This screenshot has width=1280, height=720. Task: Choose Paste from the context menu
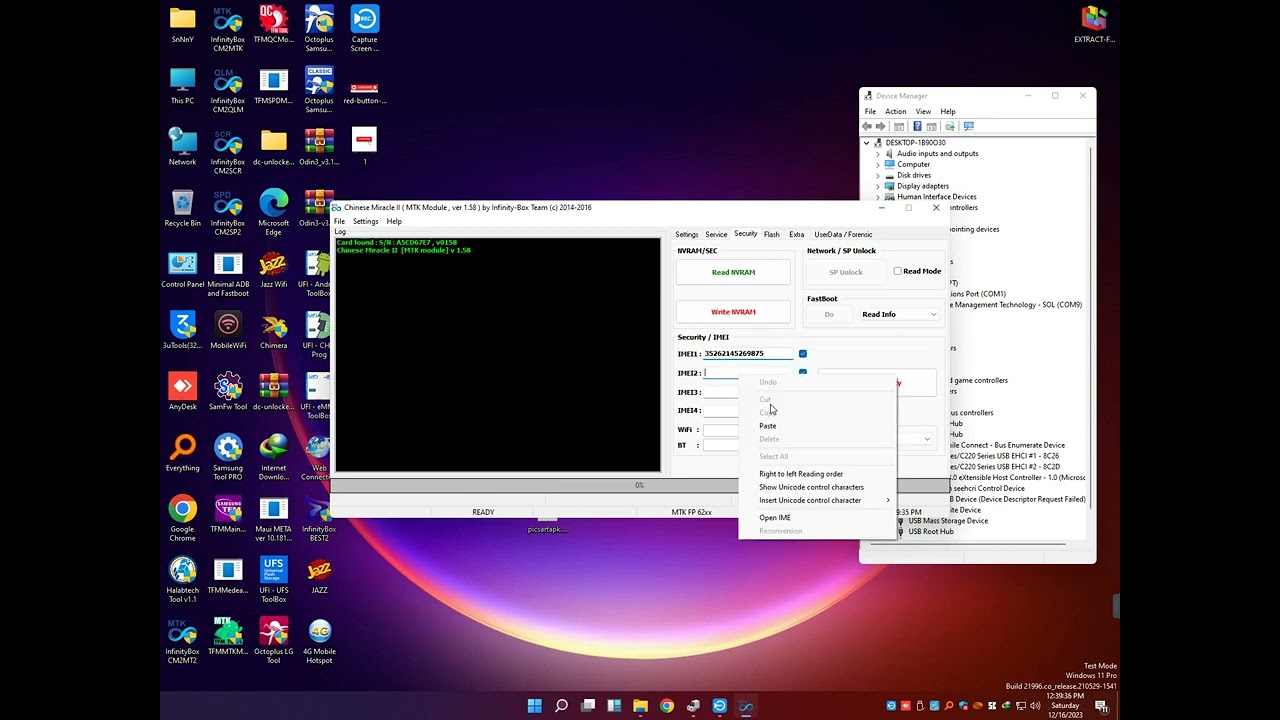(768, 426)
